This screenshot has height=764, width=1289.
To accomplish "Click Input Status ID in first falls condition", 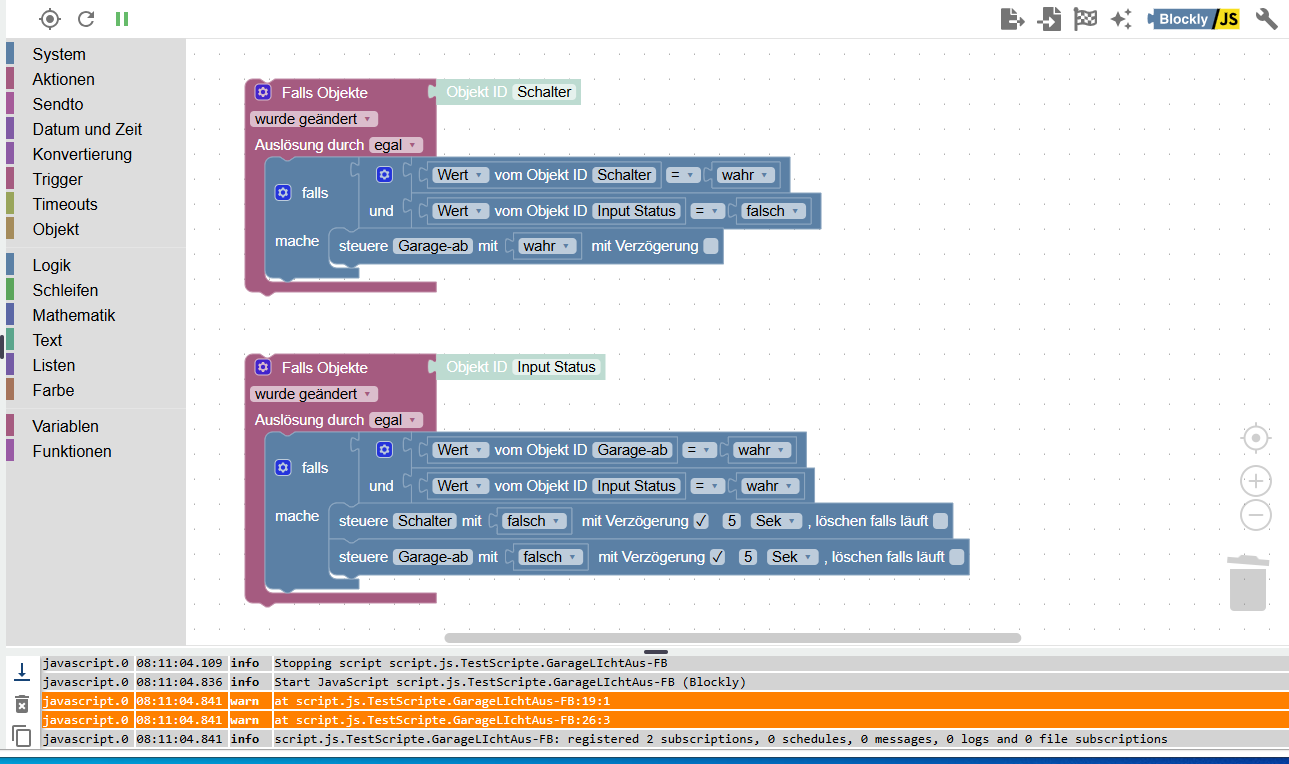I will tap(637, 211).
